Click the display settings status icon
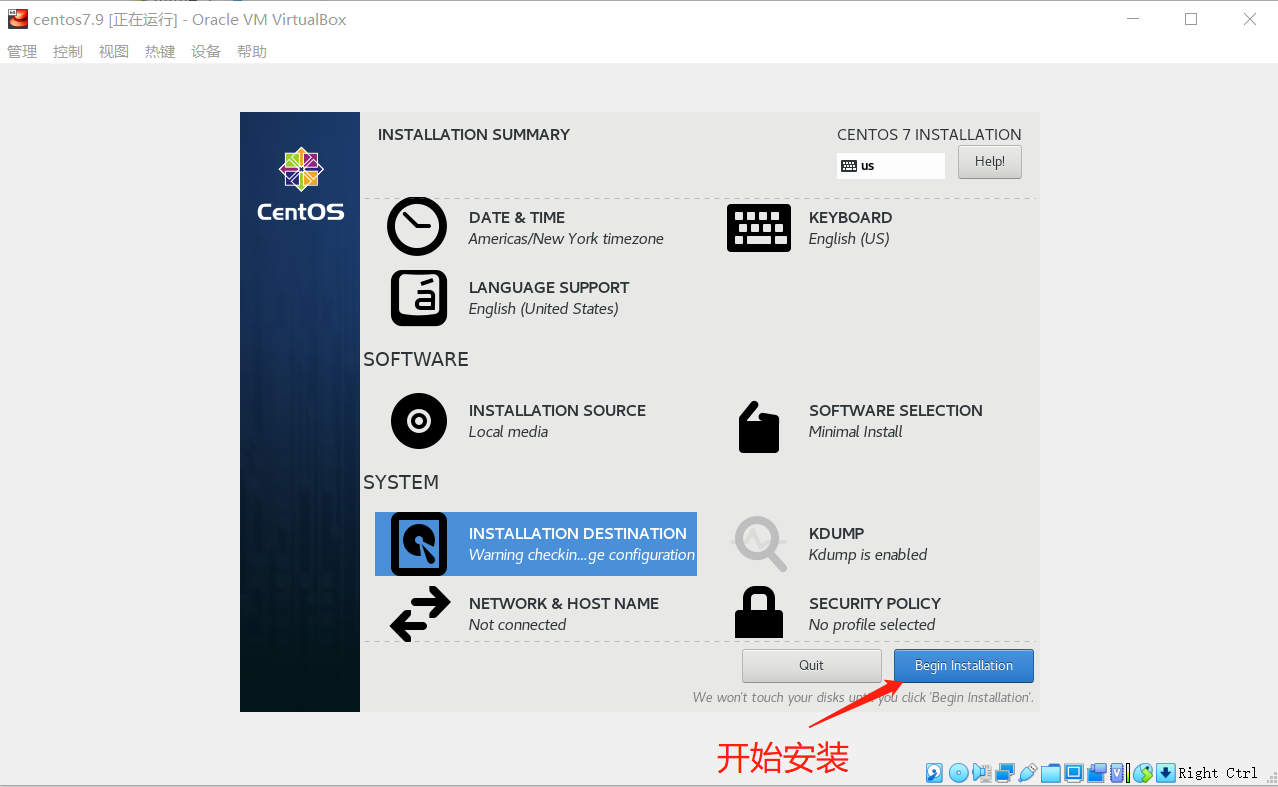The width and height of the screenshot is (1278, 787). pos(1074,772)
